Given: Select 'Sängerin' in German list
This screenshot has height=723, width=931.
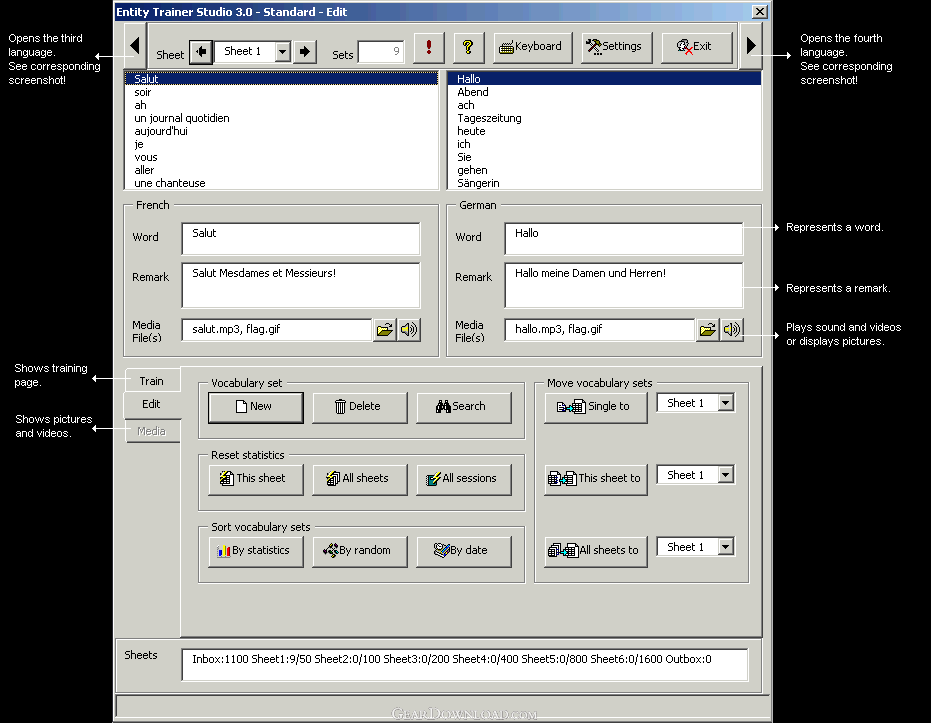Looking at the screenshot, I should coord(604,183).
